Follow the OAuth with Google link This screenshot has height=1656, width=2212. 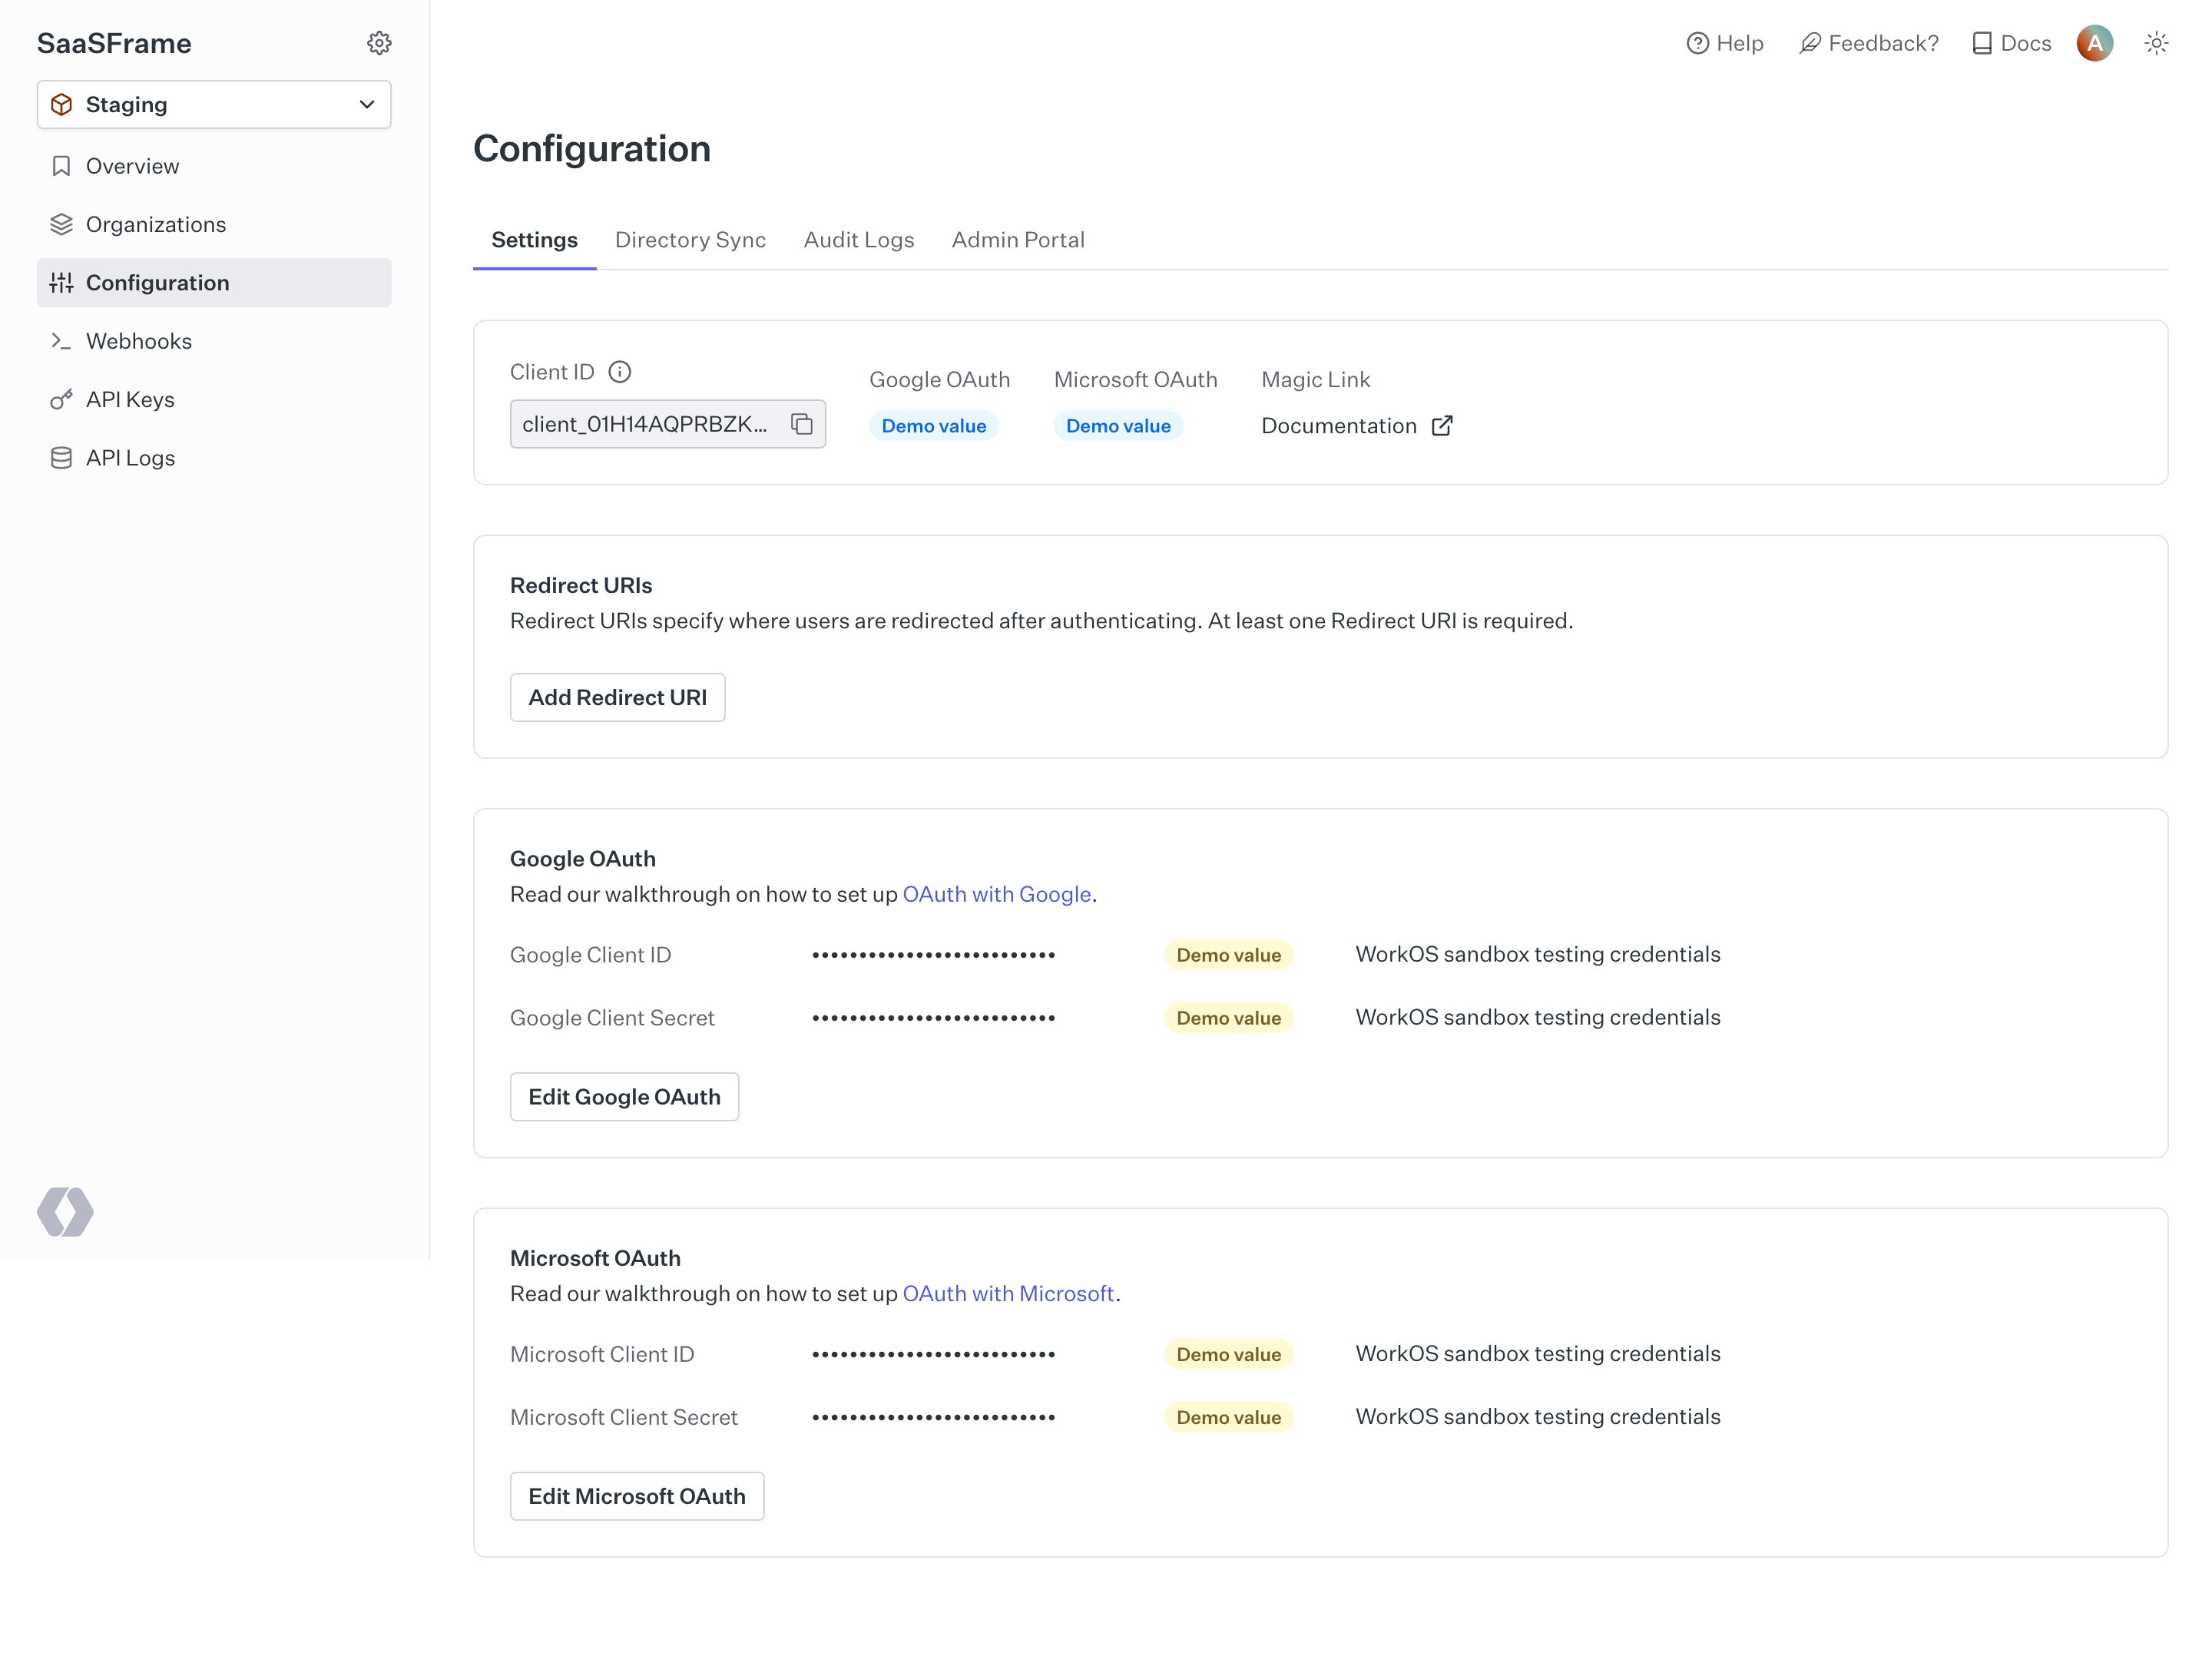coord(996,894)
